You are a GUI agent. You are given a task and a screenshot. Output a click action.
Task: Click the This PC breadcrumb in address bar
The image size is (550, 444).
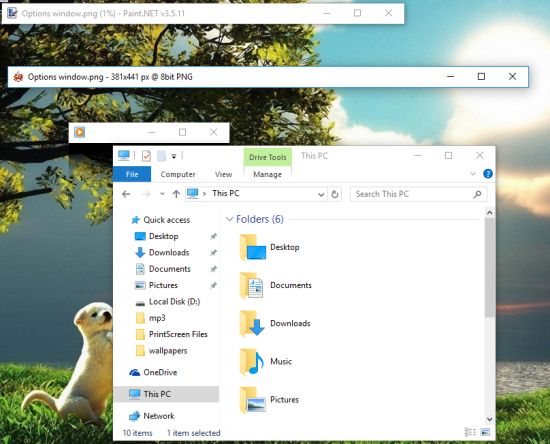pos(226,193)
